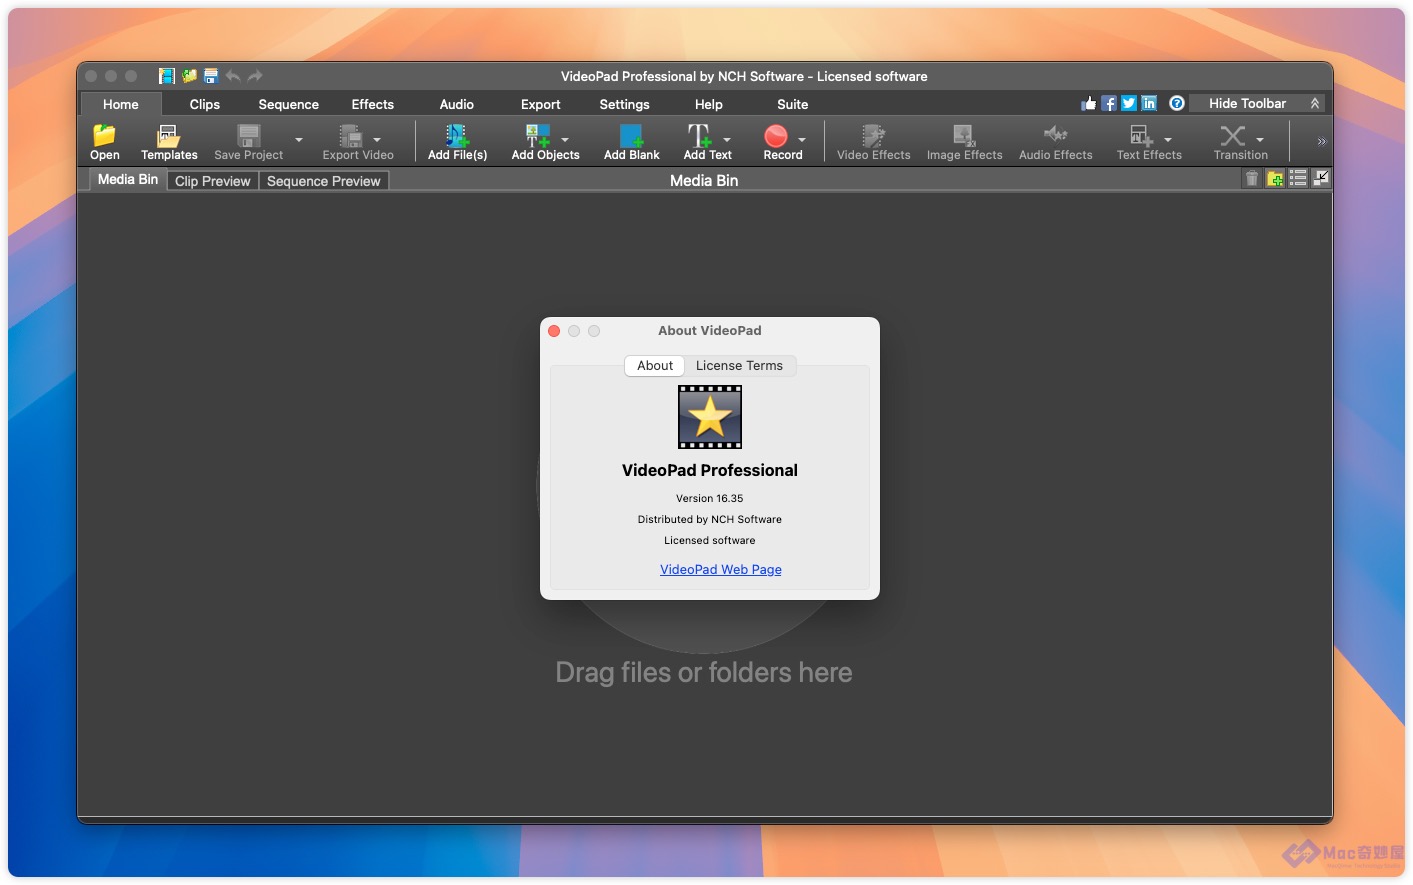Viewport: 1413px width, 885px height.
Task: Click the Text Effects toolbar icon
Action: [1141, 135]
